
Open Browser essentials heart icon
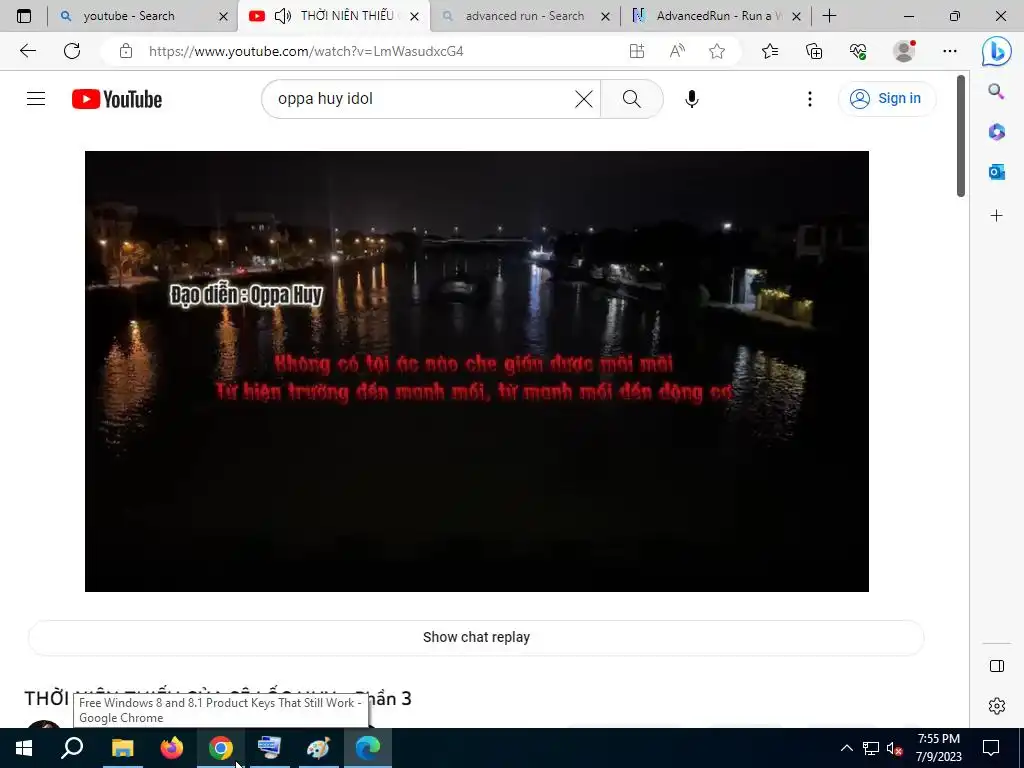858,51
